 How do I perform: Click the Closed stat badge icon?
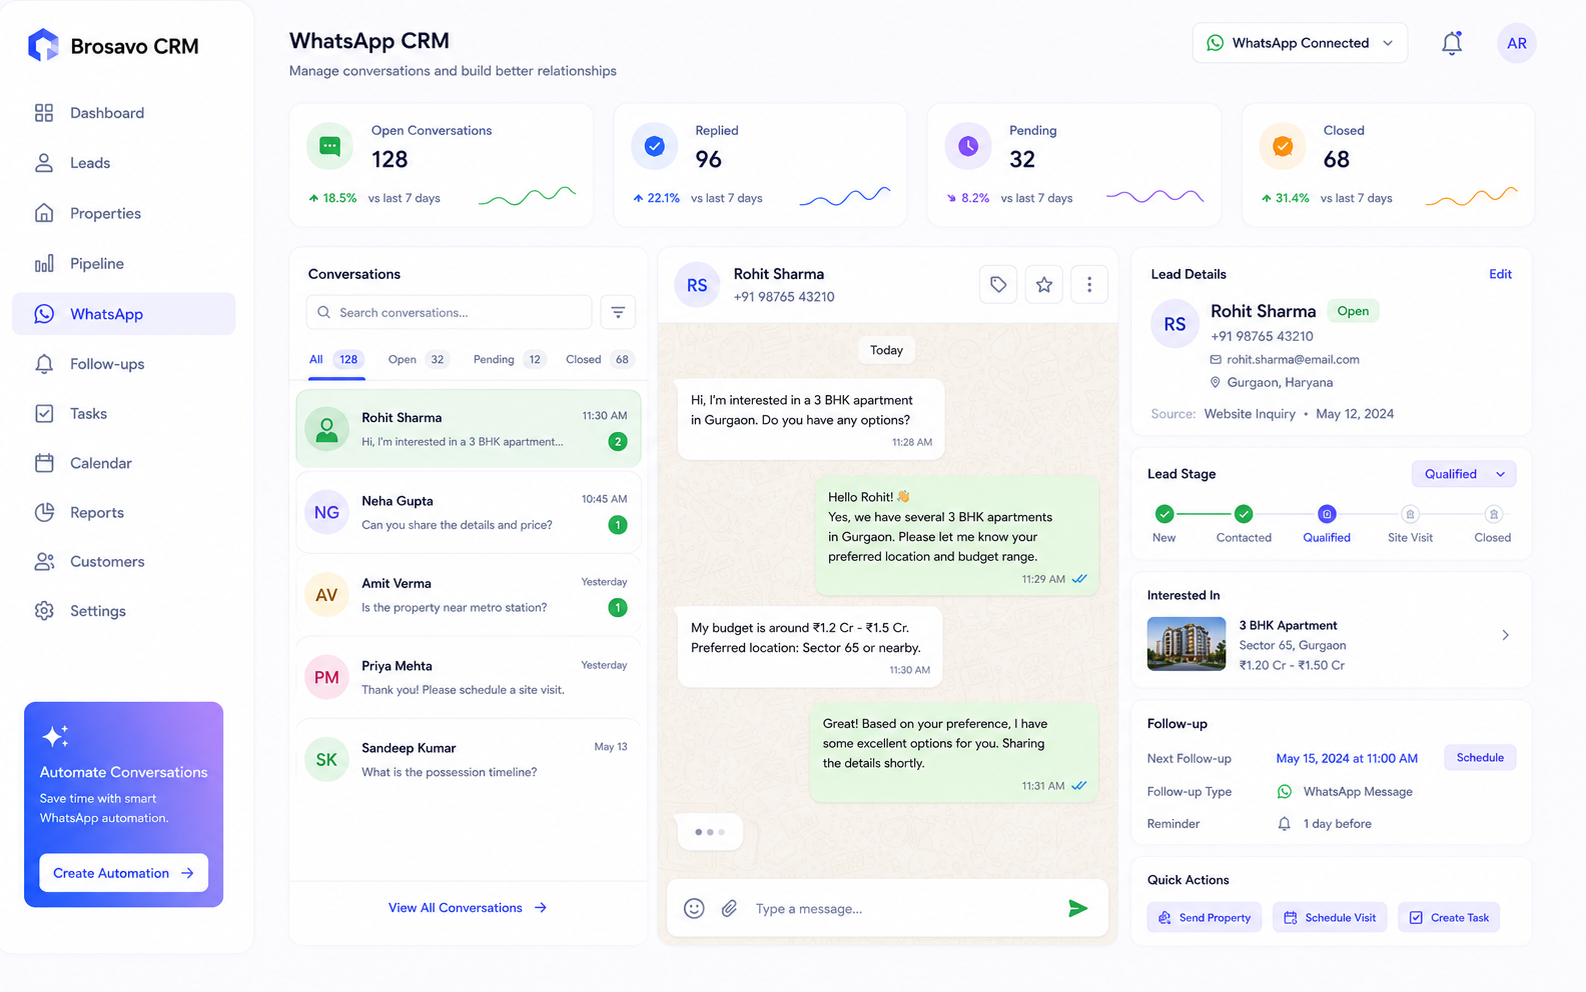1283,147
